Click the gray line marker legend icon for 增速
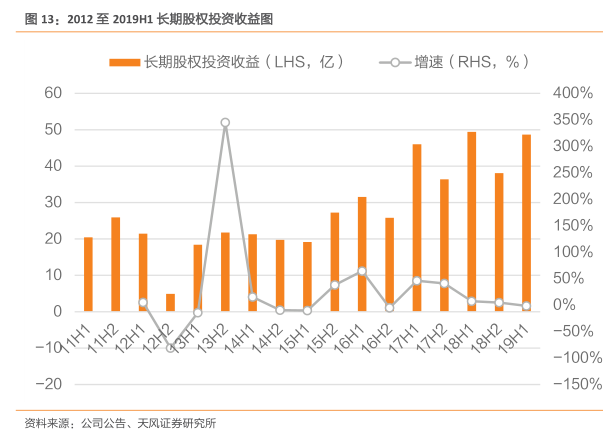The width and height of the screenshot is (603, 429). pos(394,62)
